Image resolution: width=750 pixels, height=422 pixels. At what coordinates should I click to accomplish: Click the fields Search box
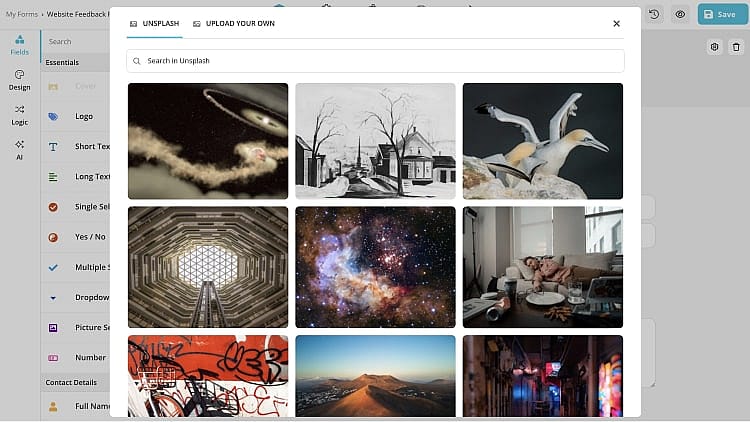[77, 42]
